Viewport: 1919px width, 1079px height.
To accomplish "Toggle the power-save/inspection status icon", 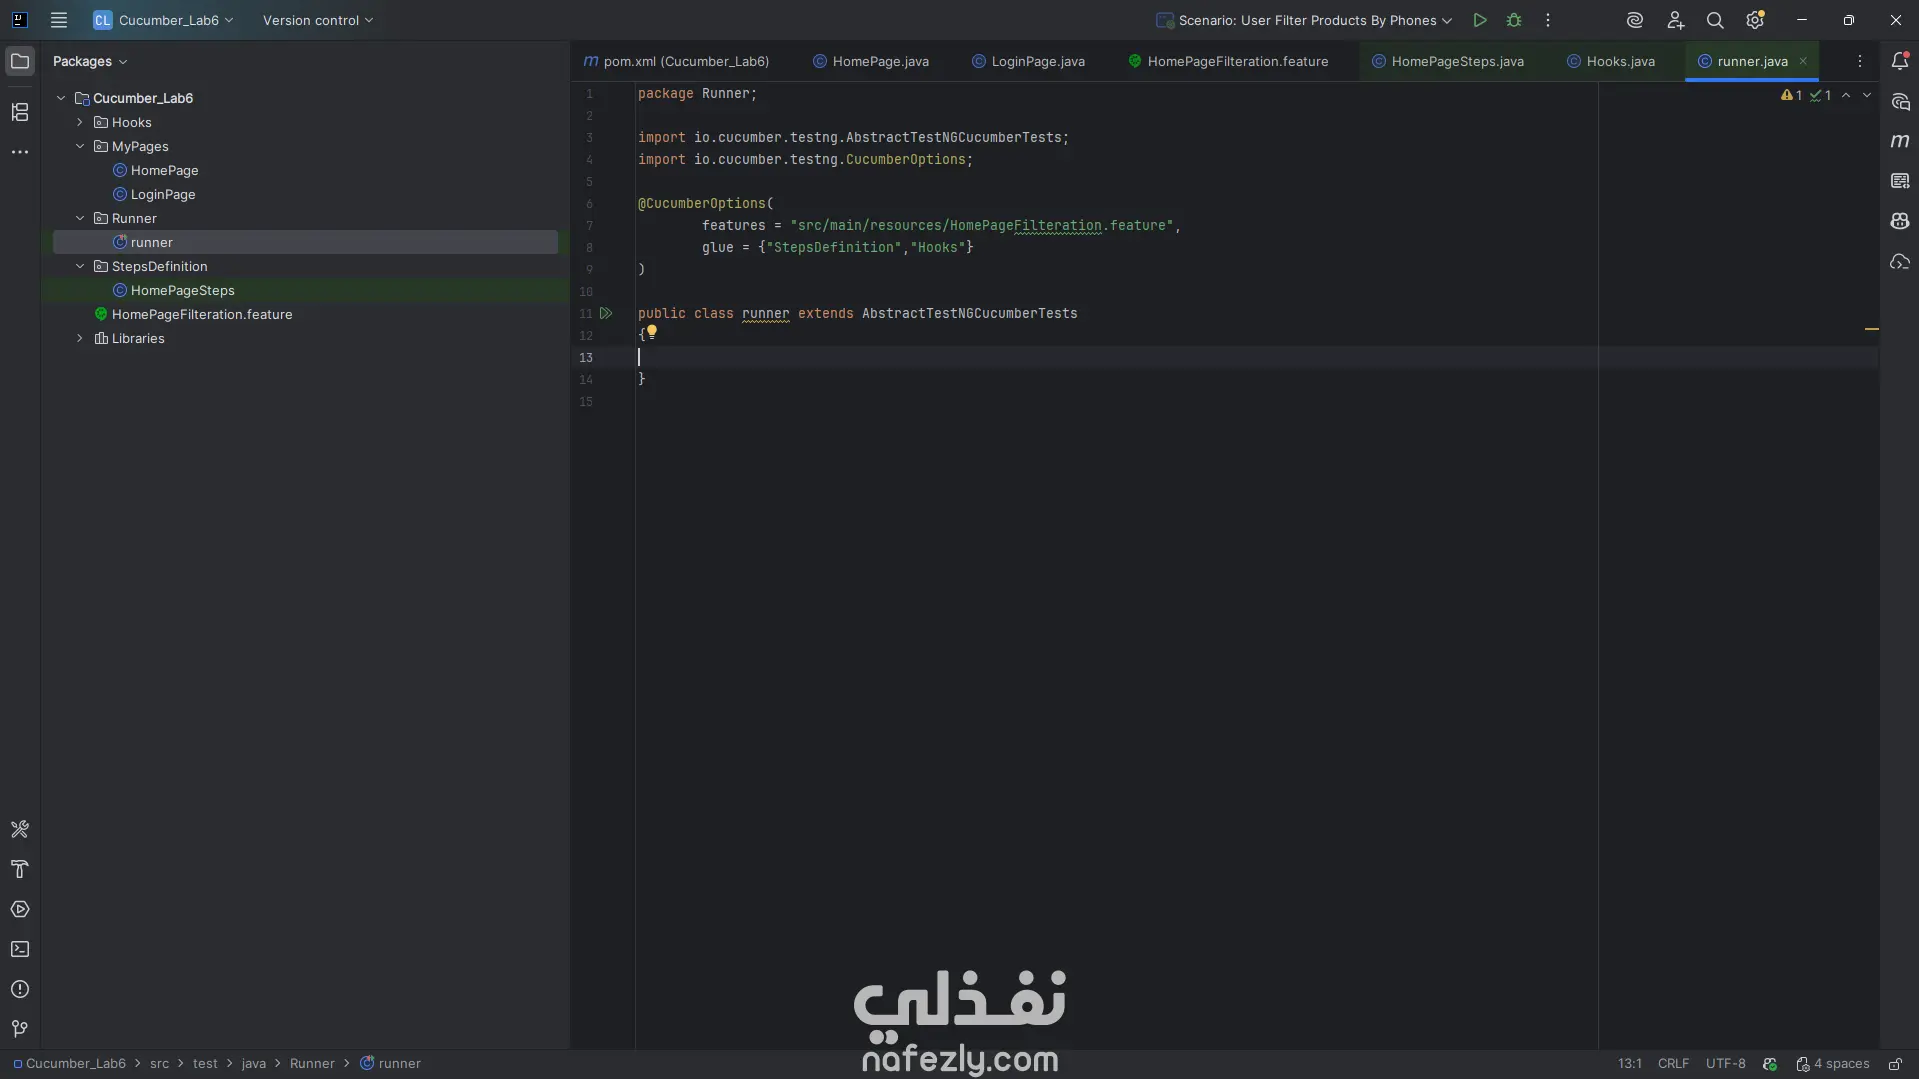I will click(x=1770, y=1064).
